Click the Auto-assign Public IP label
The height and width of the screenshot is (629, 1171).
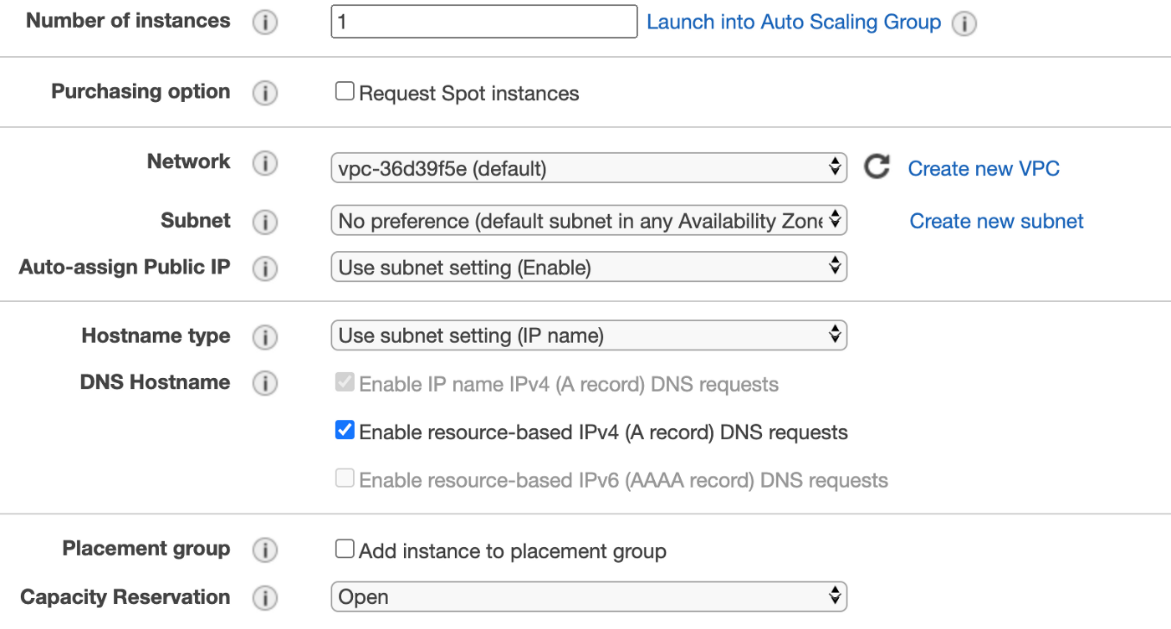(125, 267)
